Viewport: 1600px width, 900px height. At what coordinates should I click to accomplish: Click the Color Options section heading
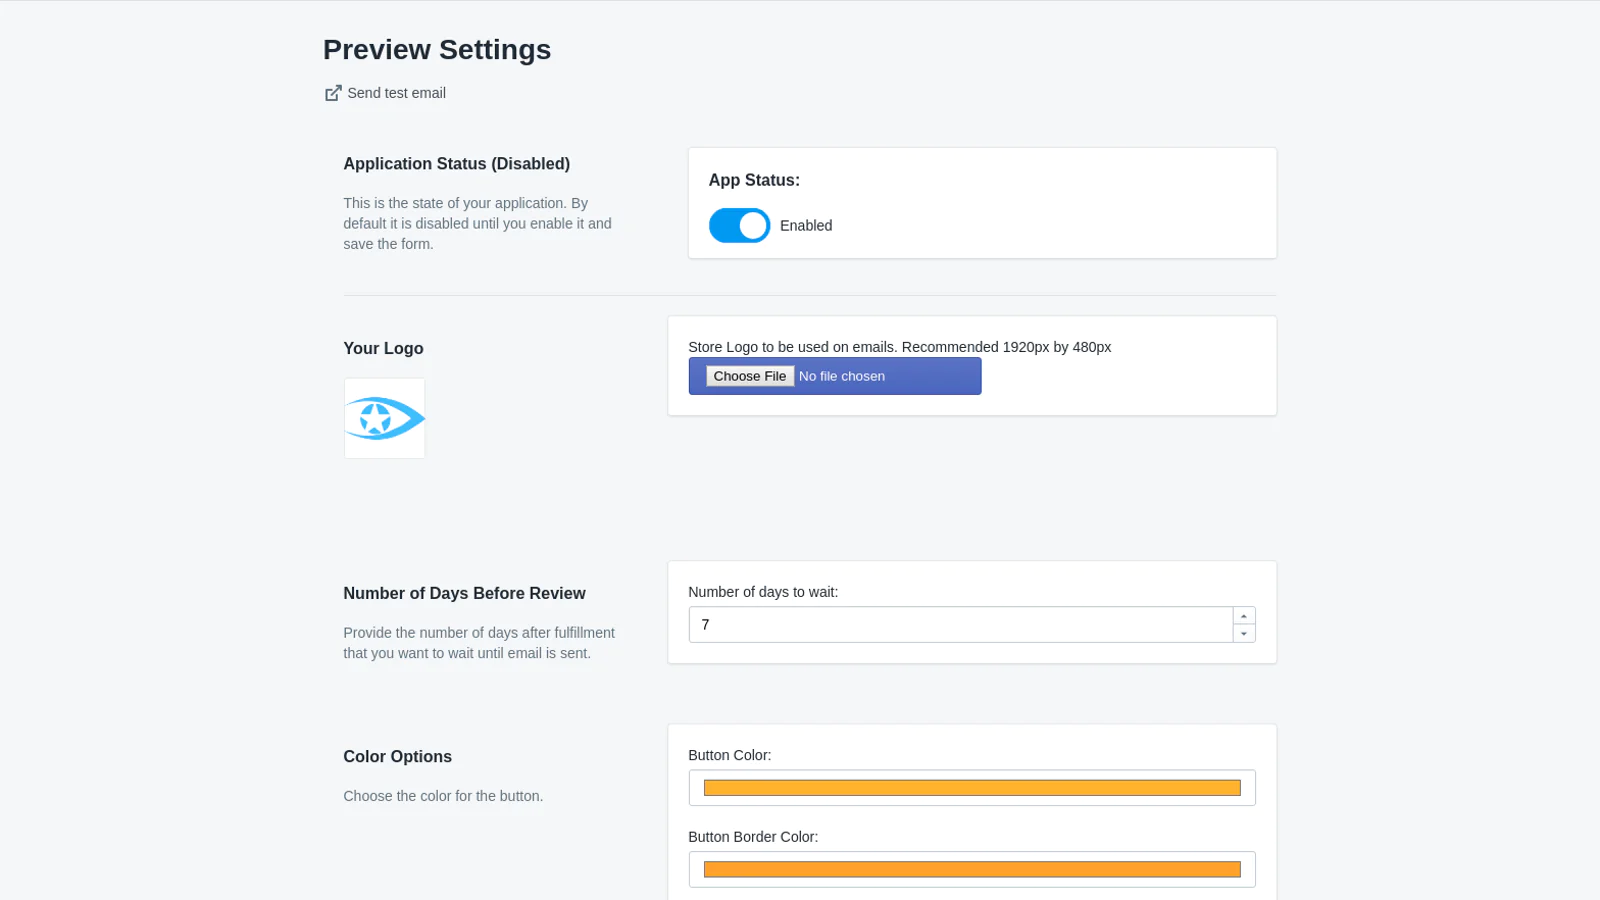coord(397,757)
